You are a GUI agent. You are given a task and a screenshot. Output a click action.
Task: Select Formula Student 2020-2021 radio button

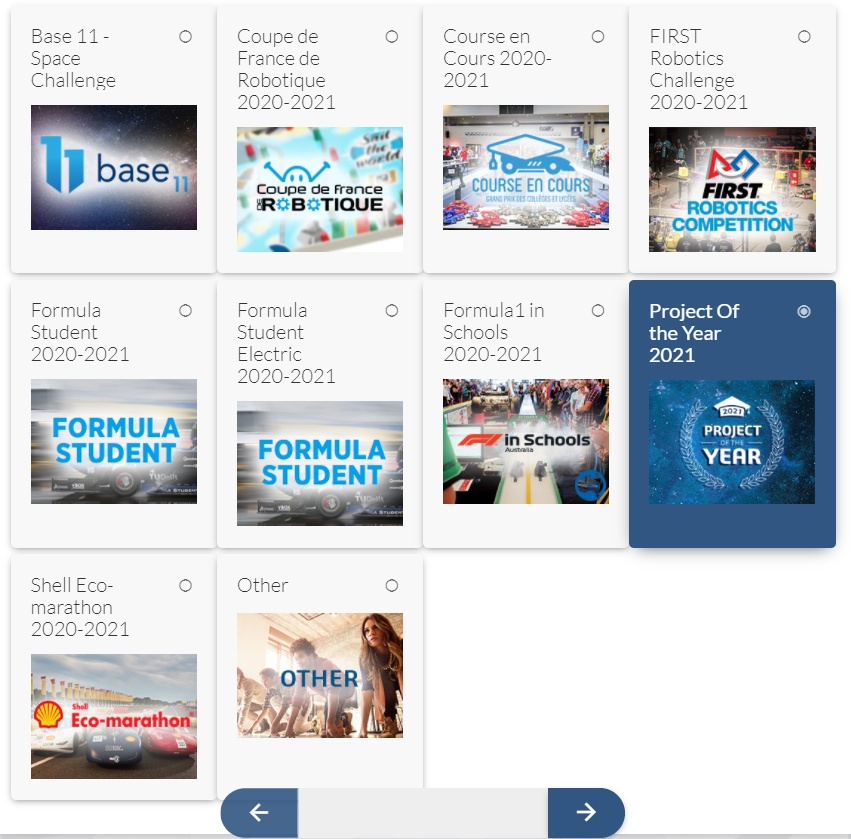[x=186, y=310]
